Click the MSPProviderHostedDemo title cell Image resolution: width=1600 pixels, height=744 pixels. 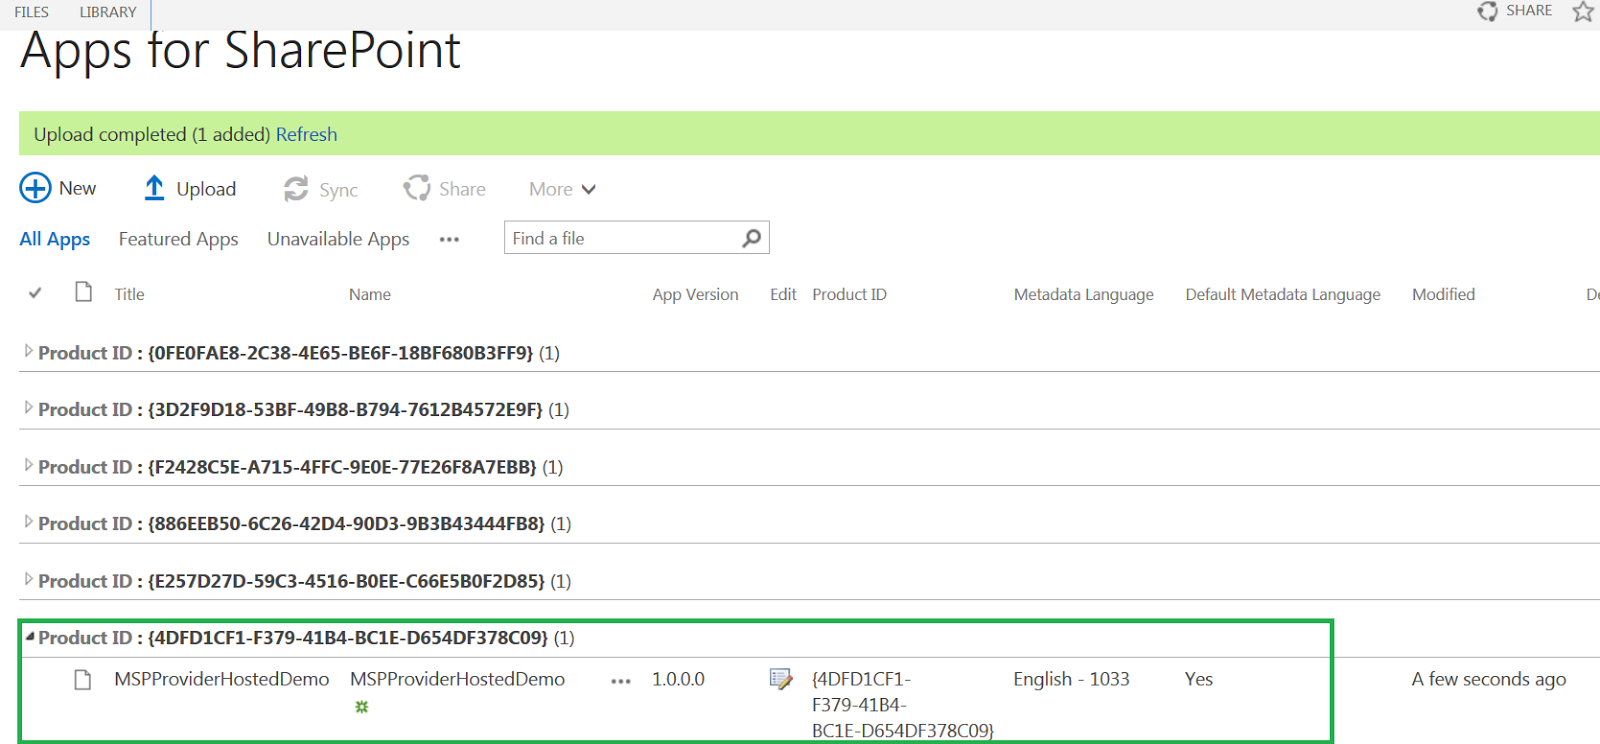point(221,679)
